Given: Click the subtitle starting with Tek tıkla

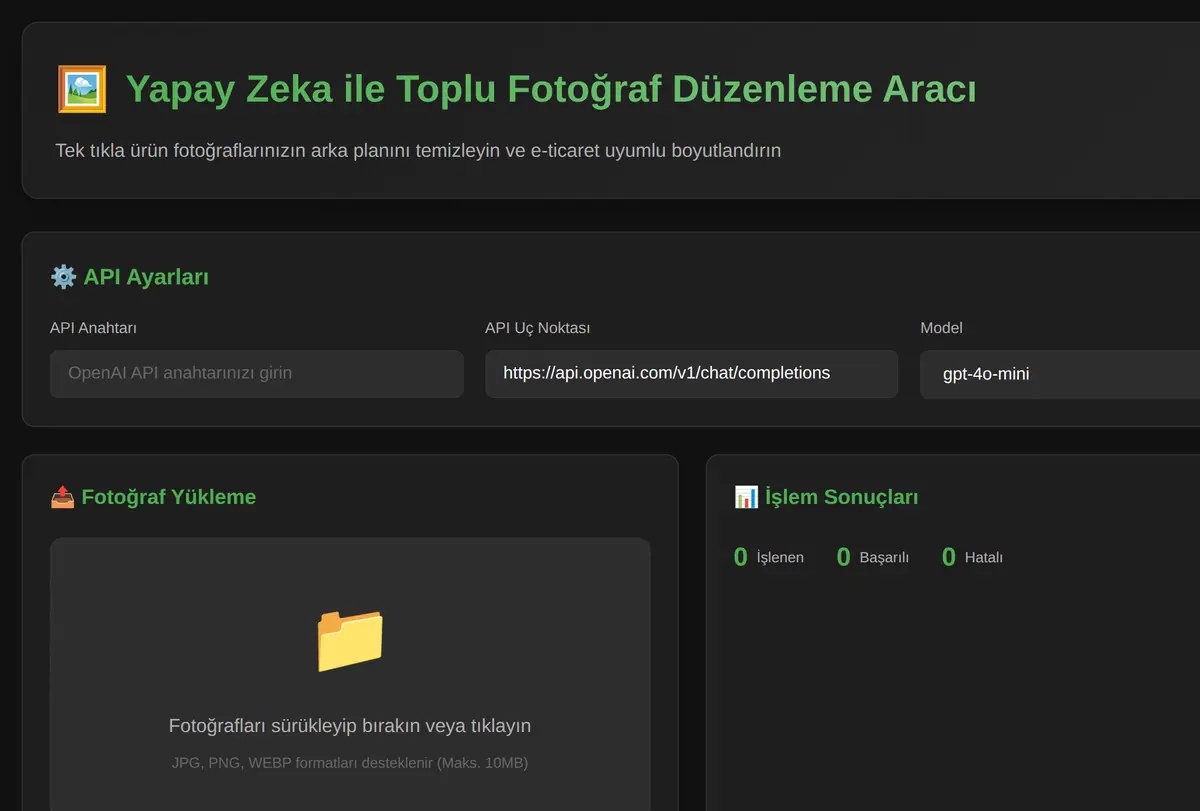Looking at the screenshot, I should tap(418, 150).
